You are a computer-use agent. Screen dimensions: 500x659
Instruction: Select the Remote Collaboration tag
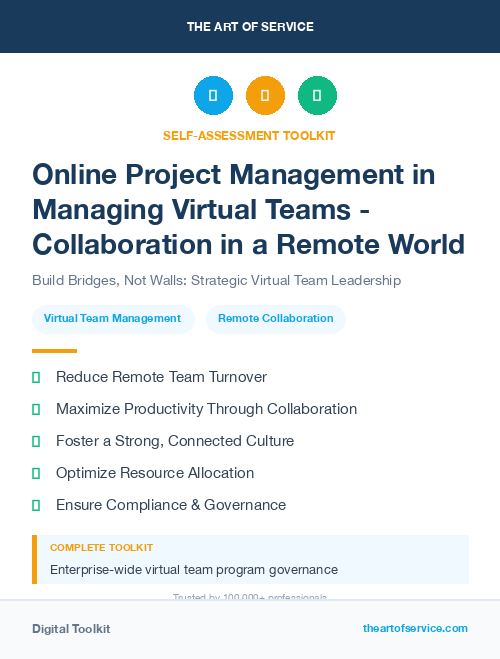(x=276, y=319)
